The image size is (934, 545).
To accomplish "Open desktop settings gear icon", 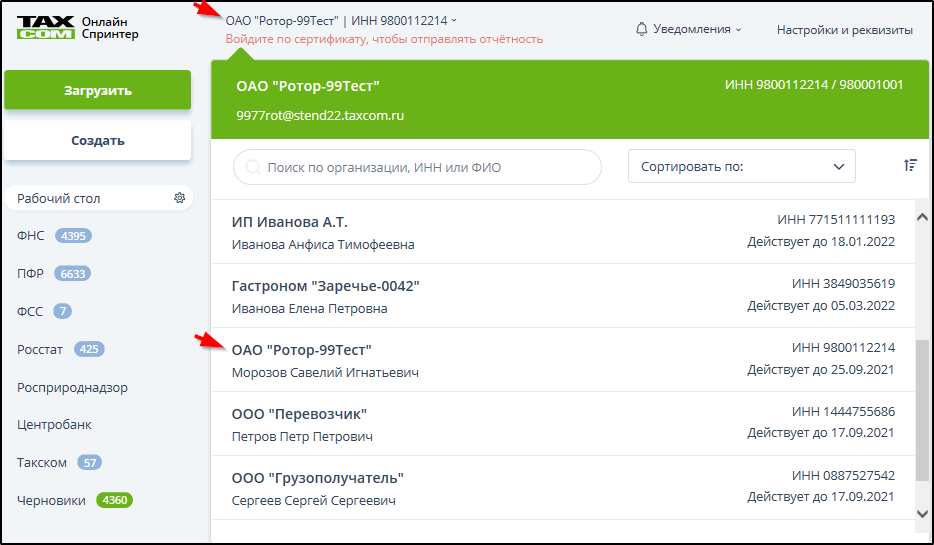I will pos(180,198).
